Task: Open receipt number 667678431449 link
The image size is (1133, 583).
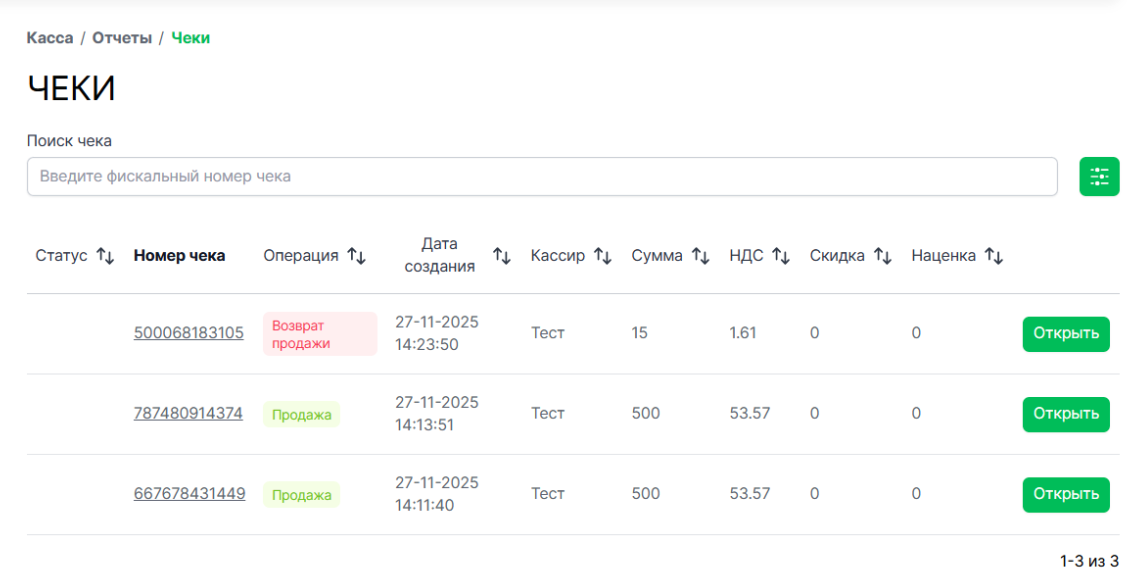Action: tap(189, 493)
